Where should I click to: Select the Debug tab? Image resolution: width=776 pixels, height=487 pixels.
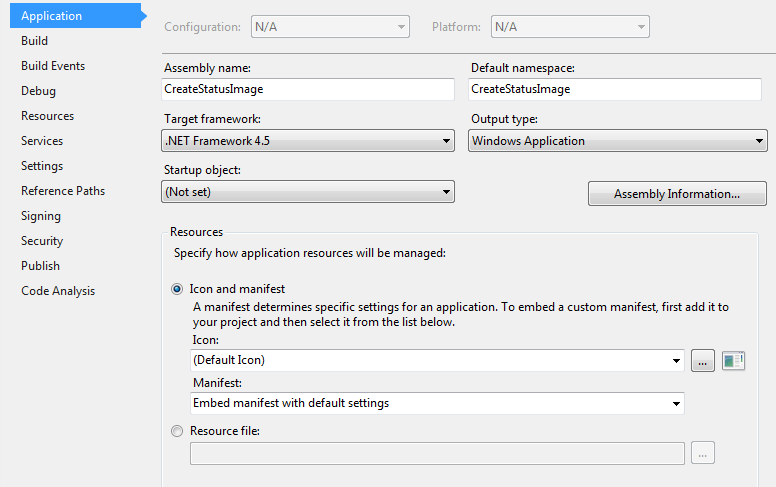click(x=39, y=91)
